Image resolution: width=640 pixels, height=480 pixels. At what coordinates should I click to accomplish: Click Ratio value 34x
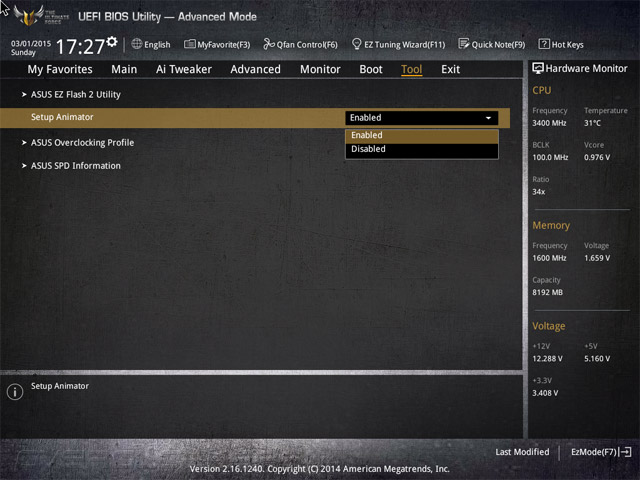[538, 192]
